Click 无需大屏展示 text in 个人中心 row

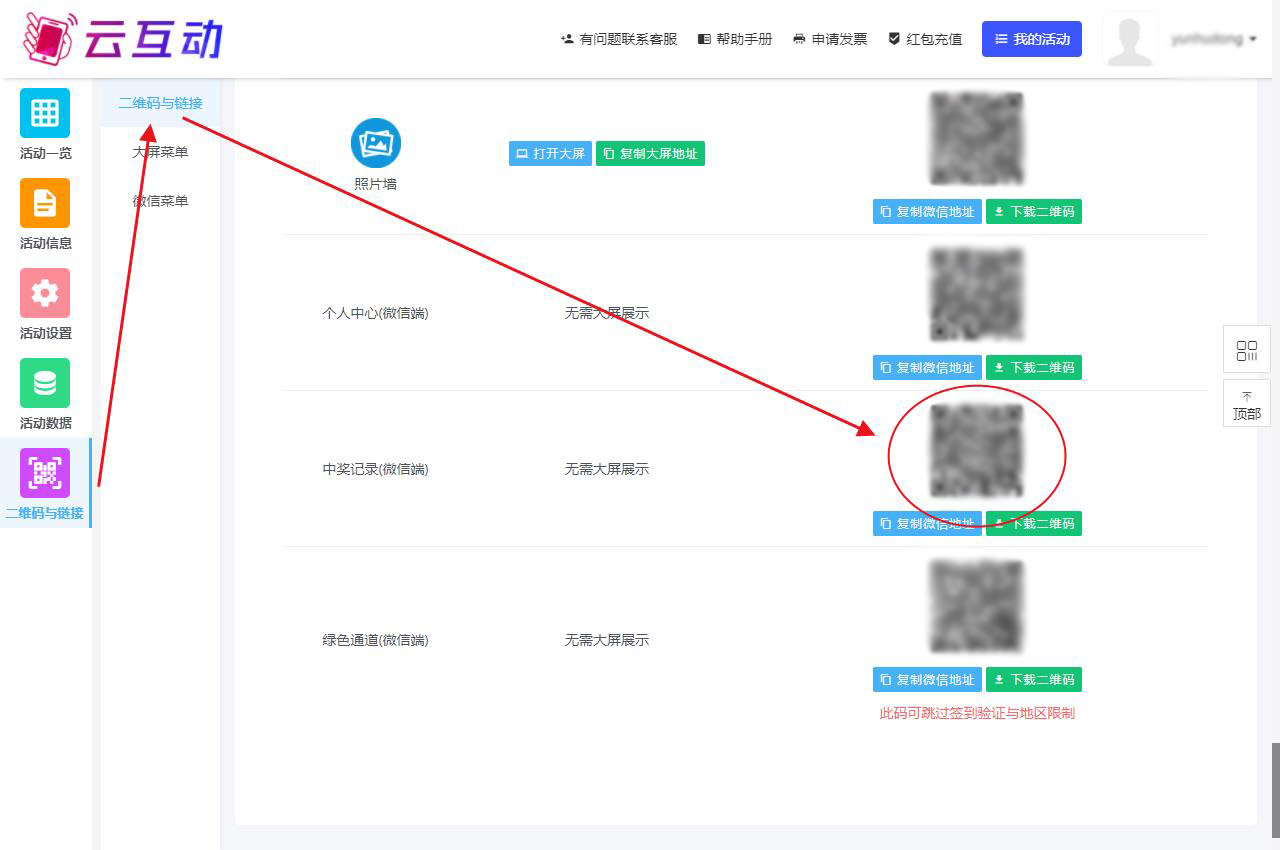click(x=607, y=313)
